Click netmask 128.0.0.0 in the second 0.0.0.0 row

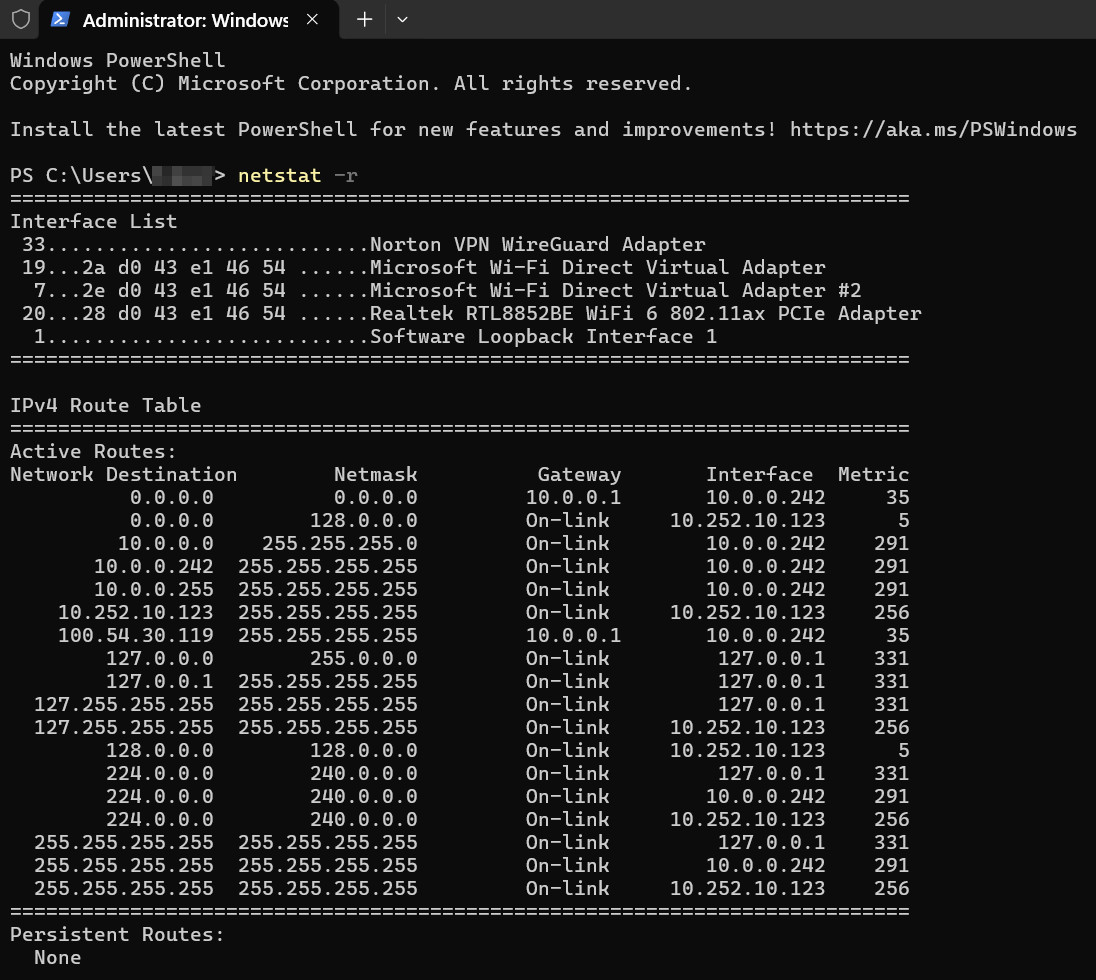pos(363,521)
